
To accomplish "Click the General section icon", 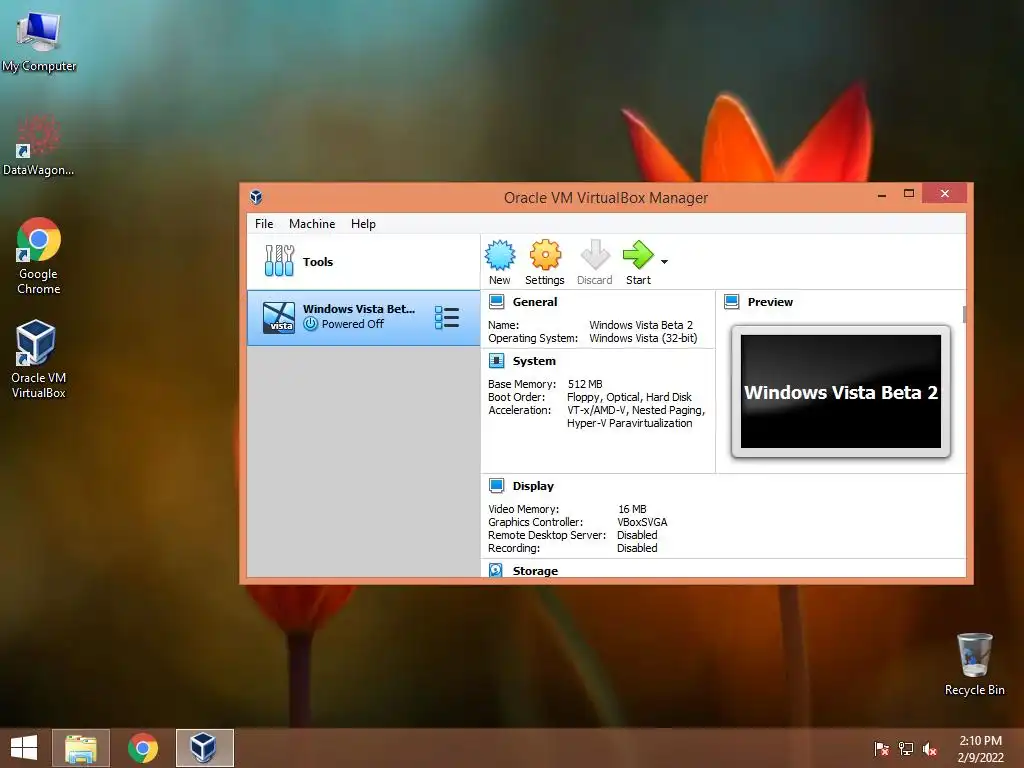I will [496, 302].
